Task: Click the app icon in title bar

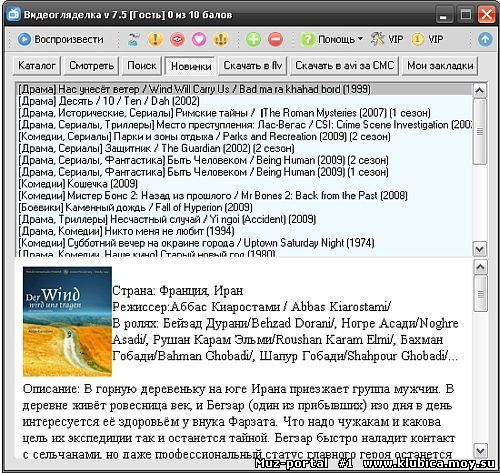Action: [14, 14]
